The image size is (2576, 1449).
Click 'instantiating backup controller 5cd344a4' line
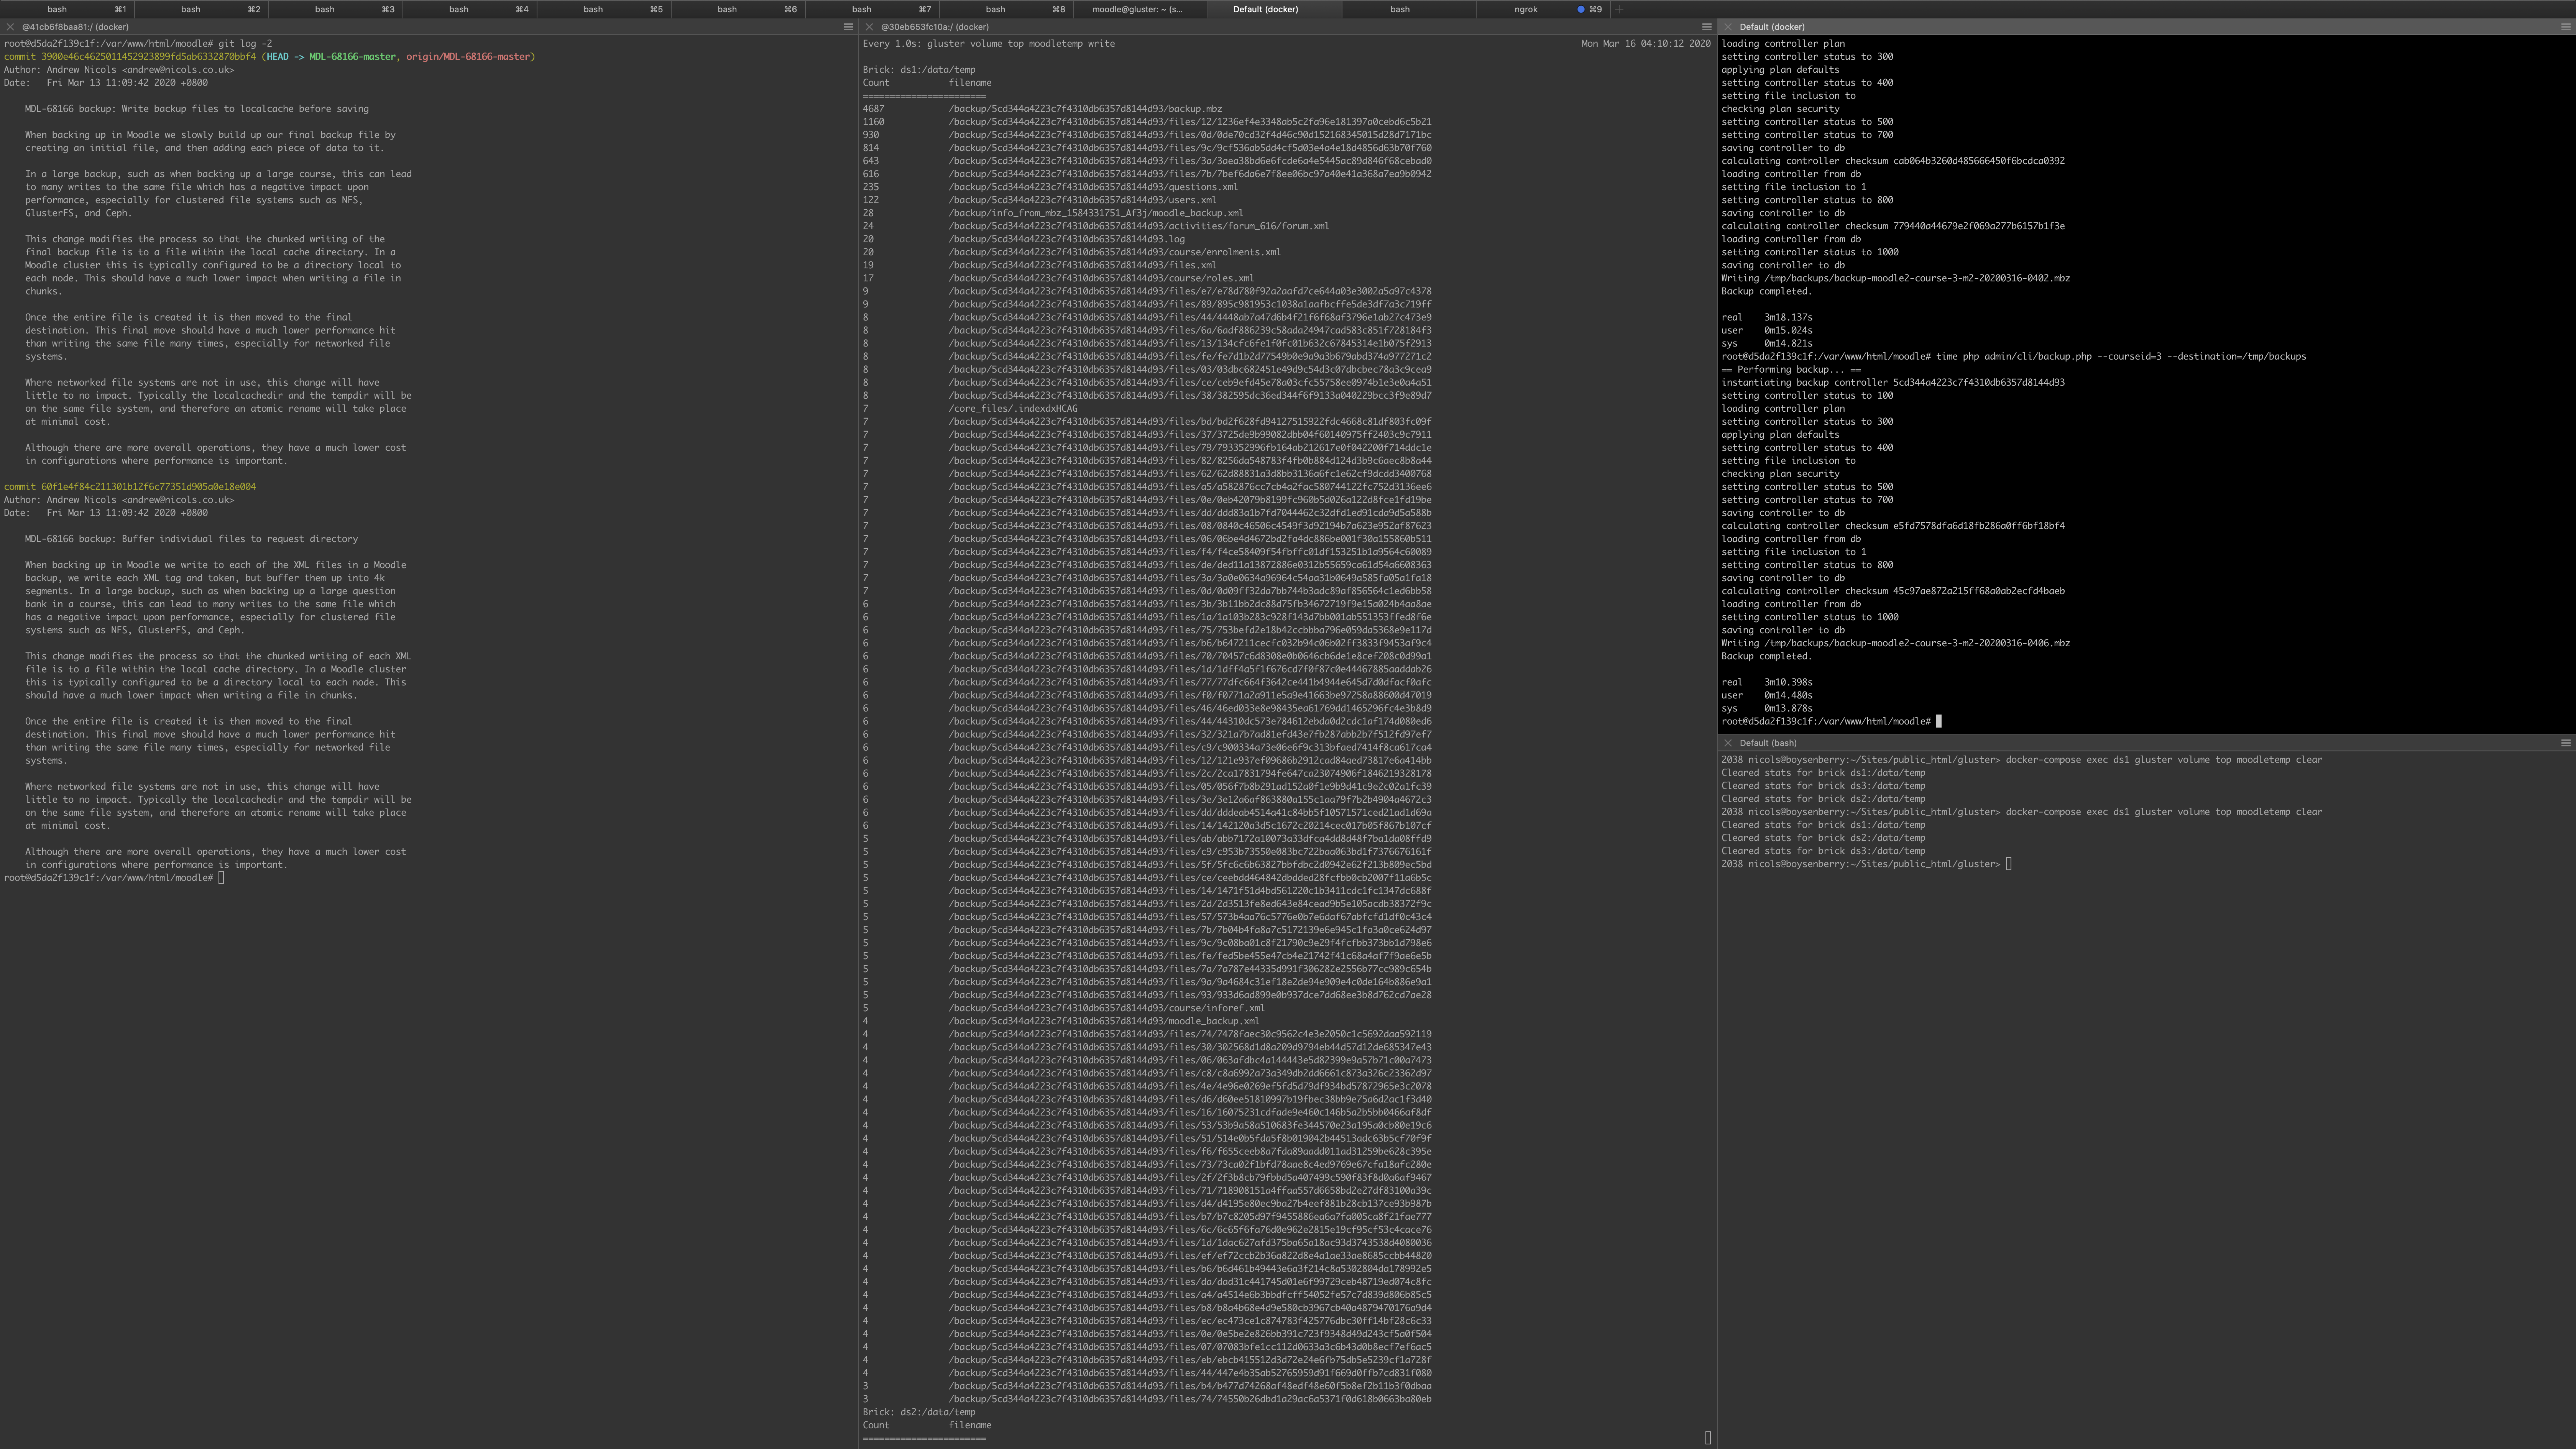pos(1893,382)
